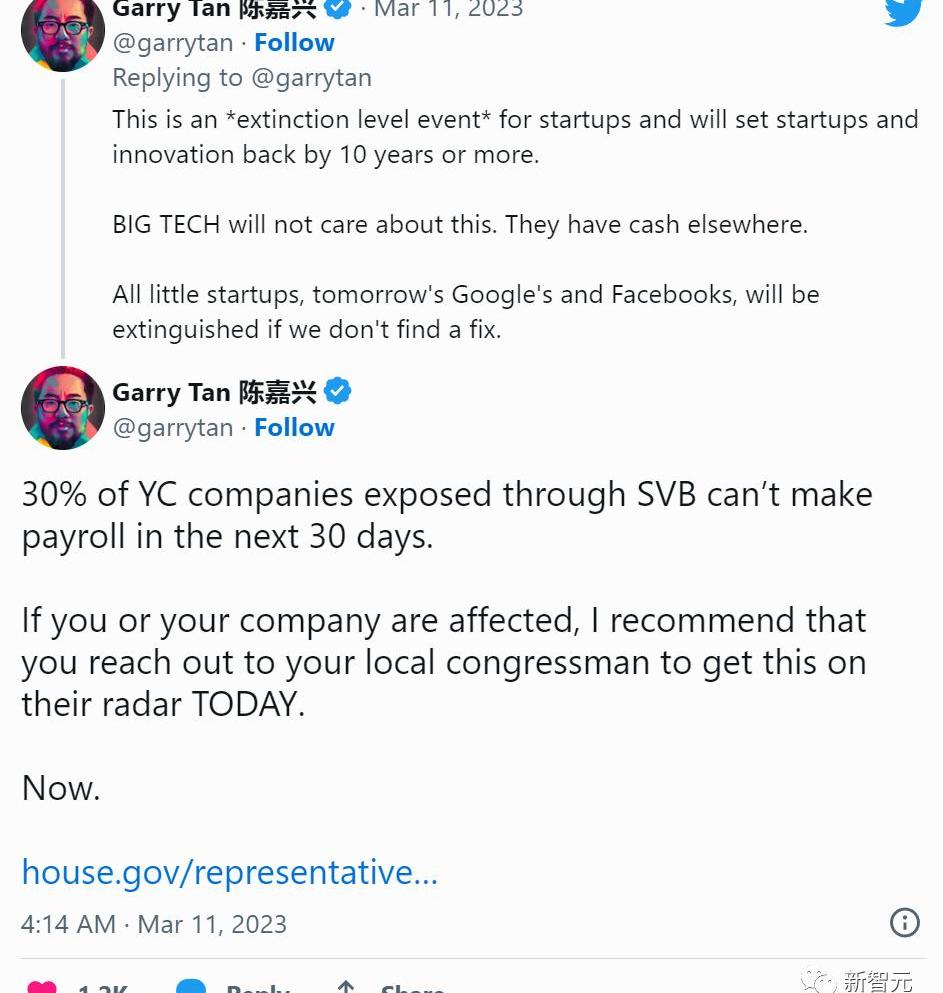943x993 pixels.
Task: Click the Reply label at the bottom
Action: [x=257, y=987]
